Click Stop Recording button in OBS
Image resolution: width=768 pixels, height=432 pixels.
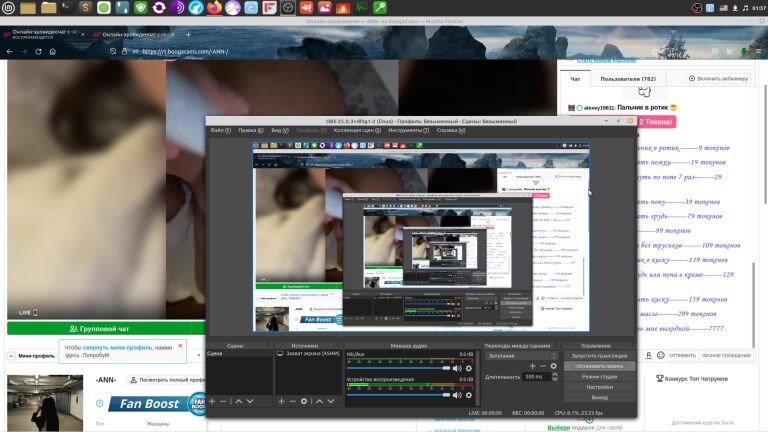pos(599,366)
